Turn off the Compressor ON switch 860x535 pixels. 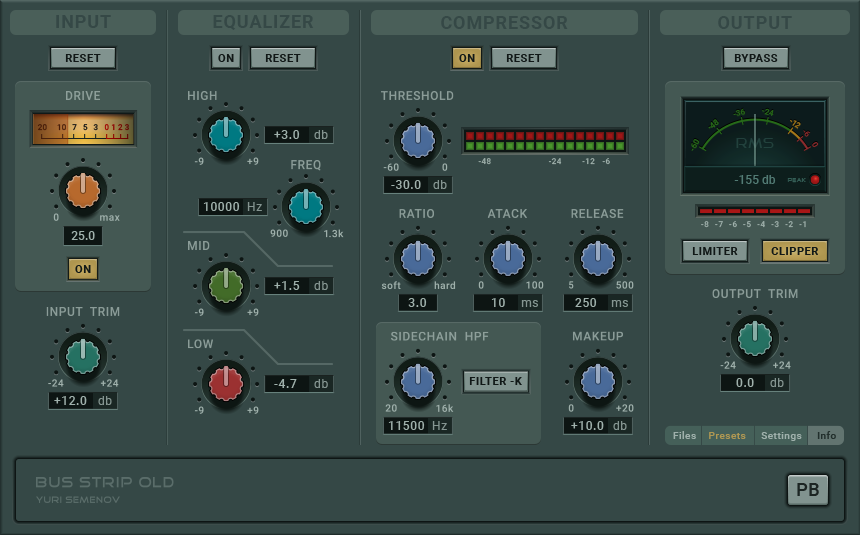click(467, 58)
